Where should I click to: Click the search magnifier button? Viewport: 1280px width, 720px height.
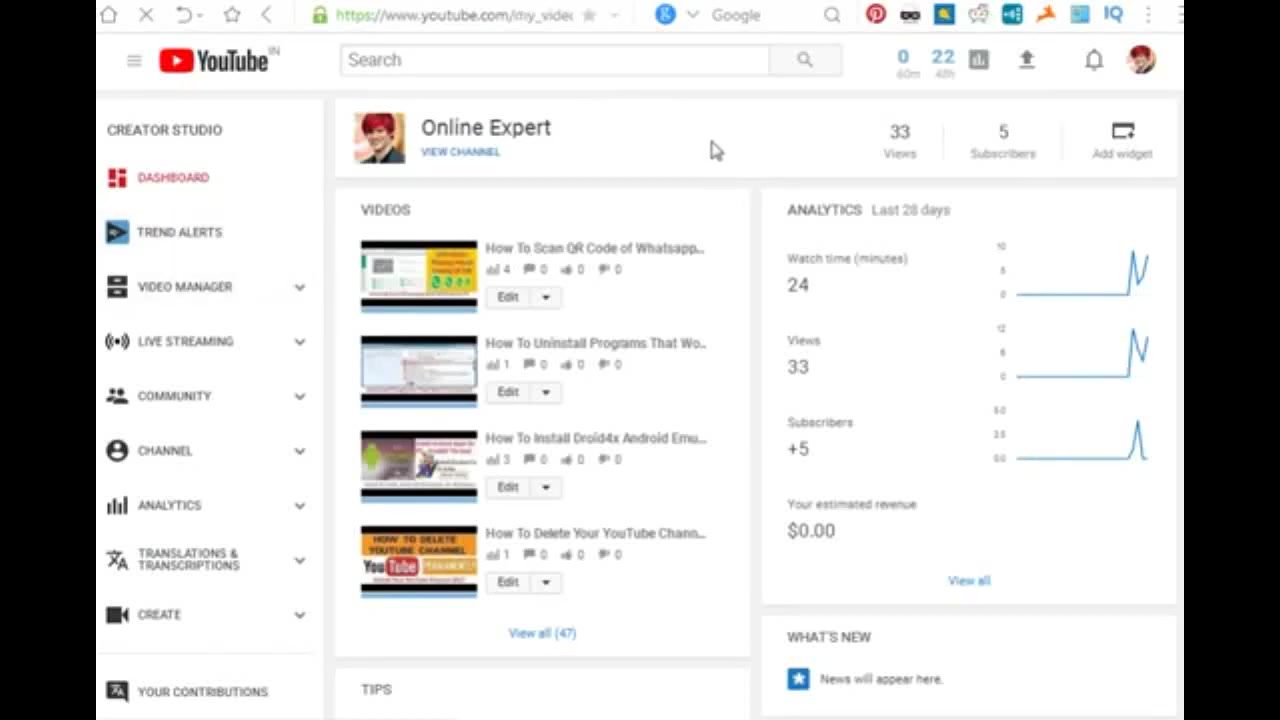(805, 60)
